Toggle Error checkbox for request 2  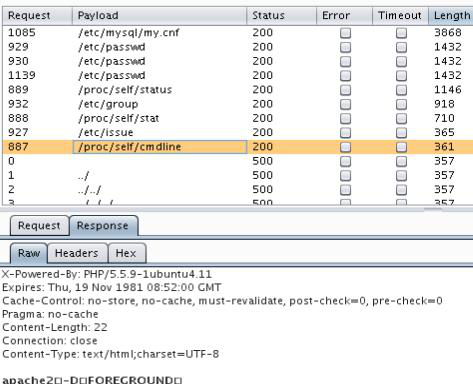345,190
